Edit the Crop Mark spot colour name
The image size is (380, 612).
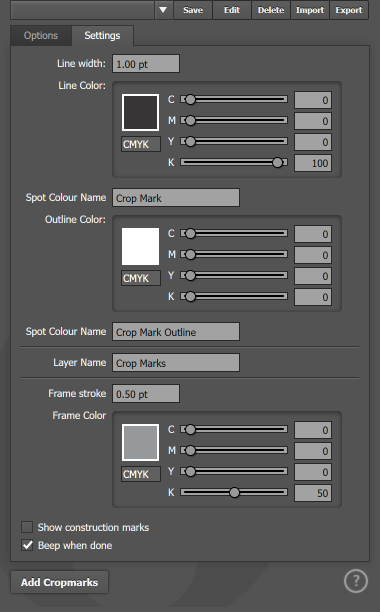click(x=176, y=198)
